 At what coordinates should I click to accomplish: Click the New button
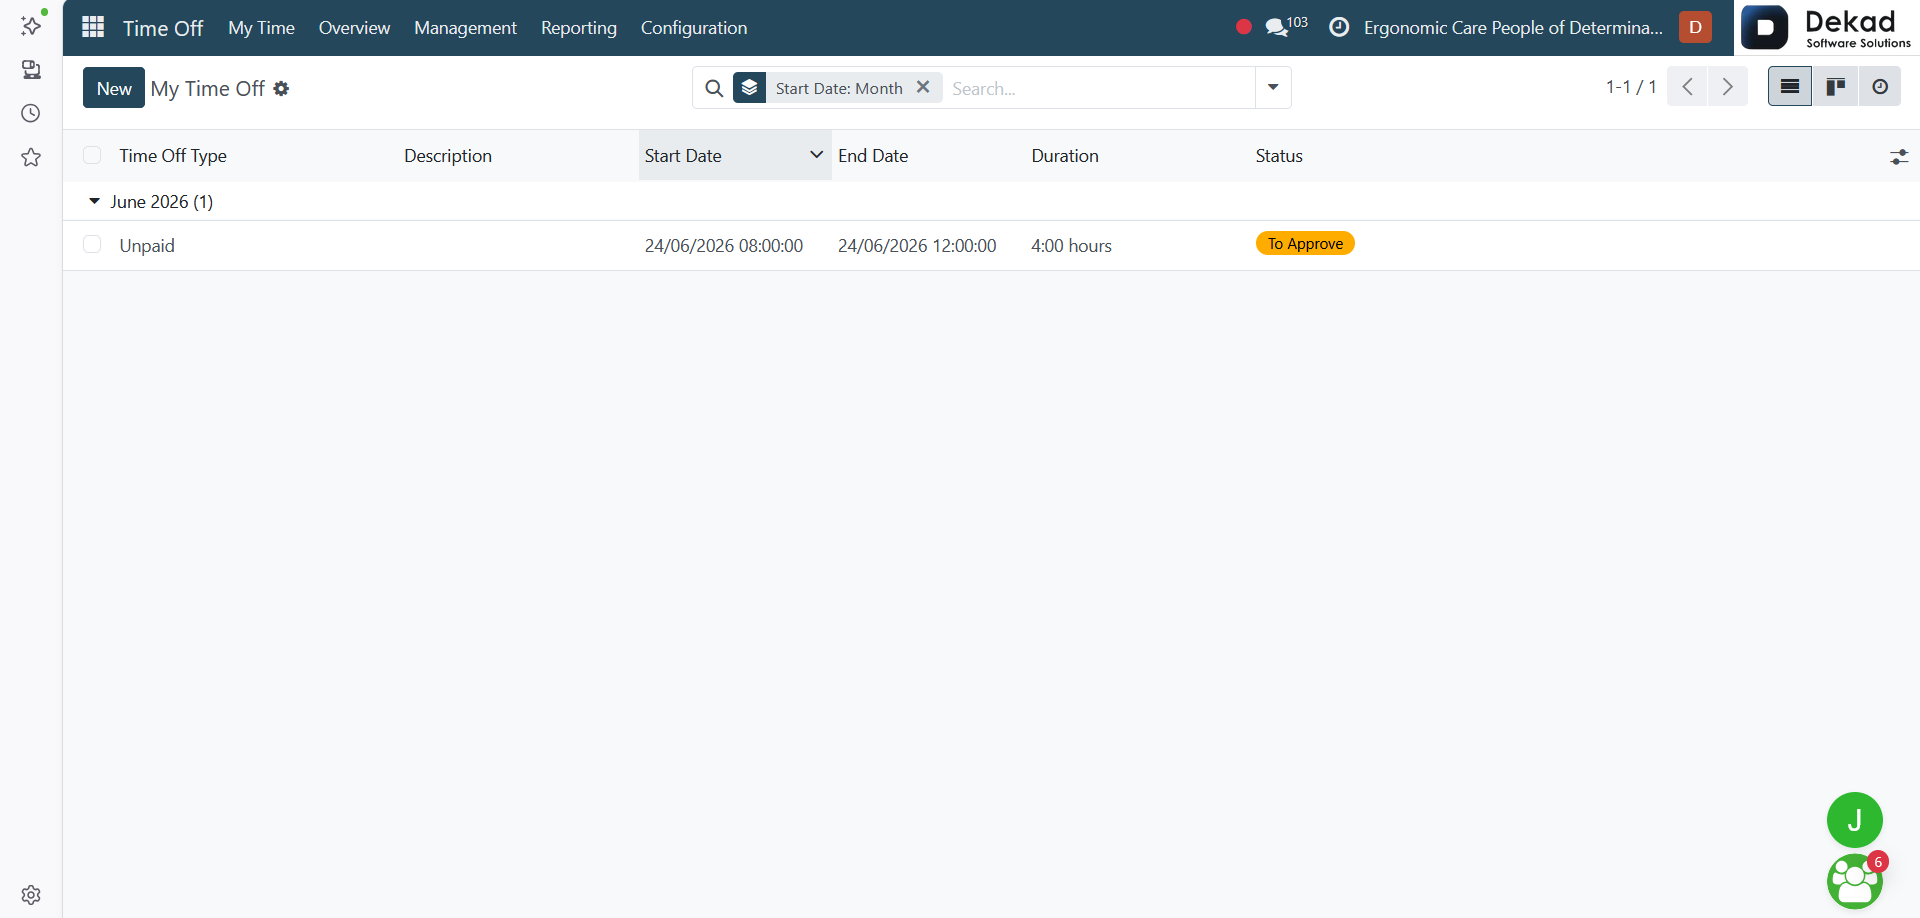tap(114, 87)
